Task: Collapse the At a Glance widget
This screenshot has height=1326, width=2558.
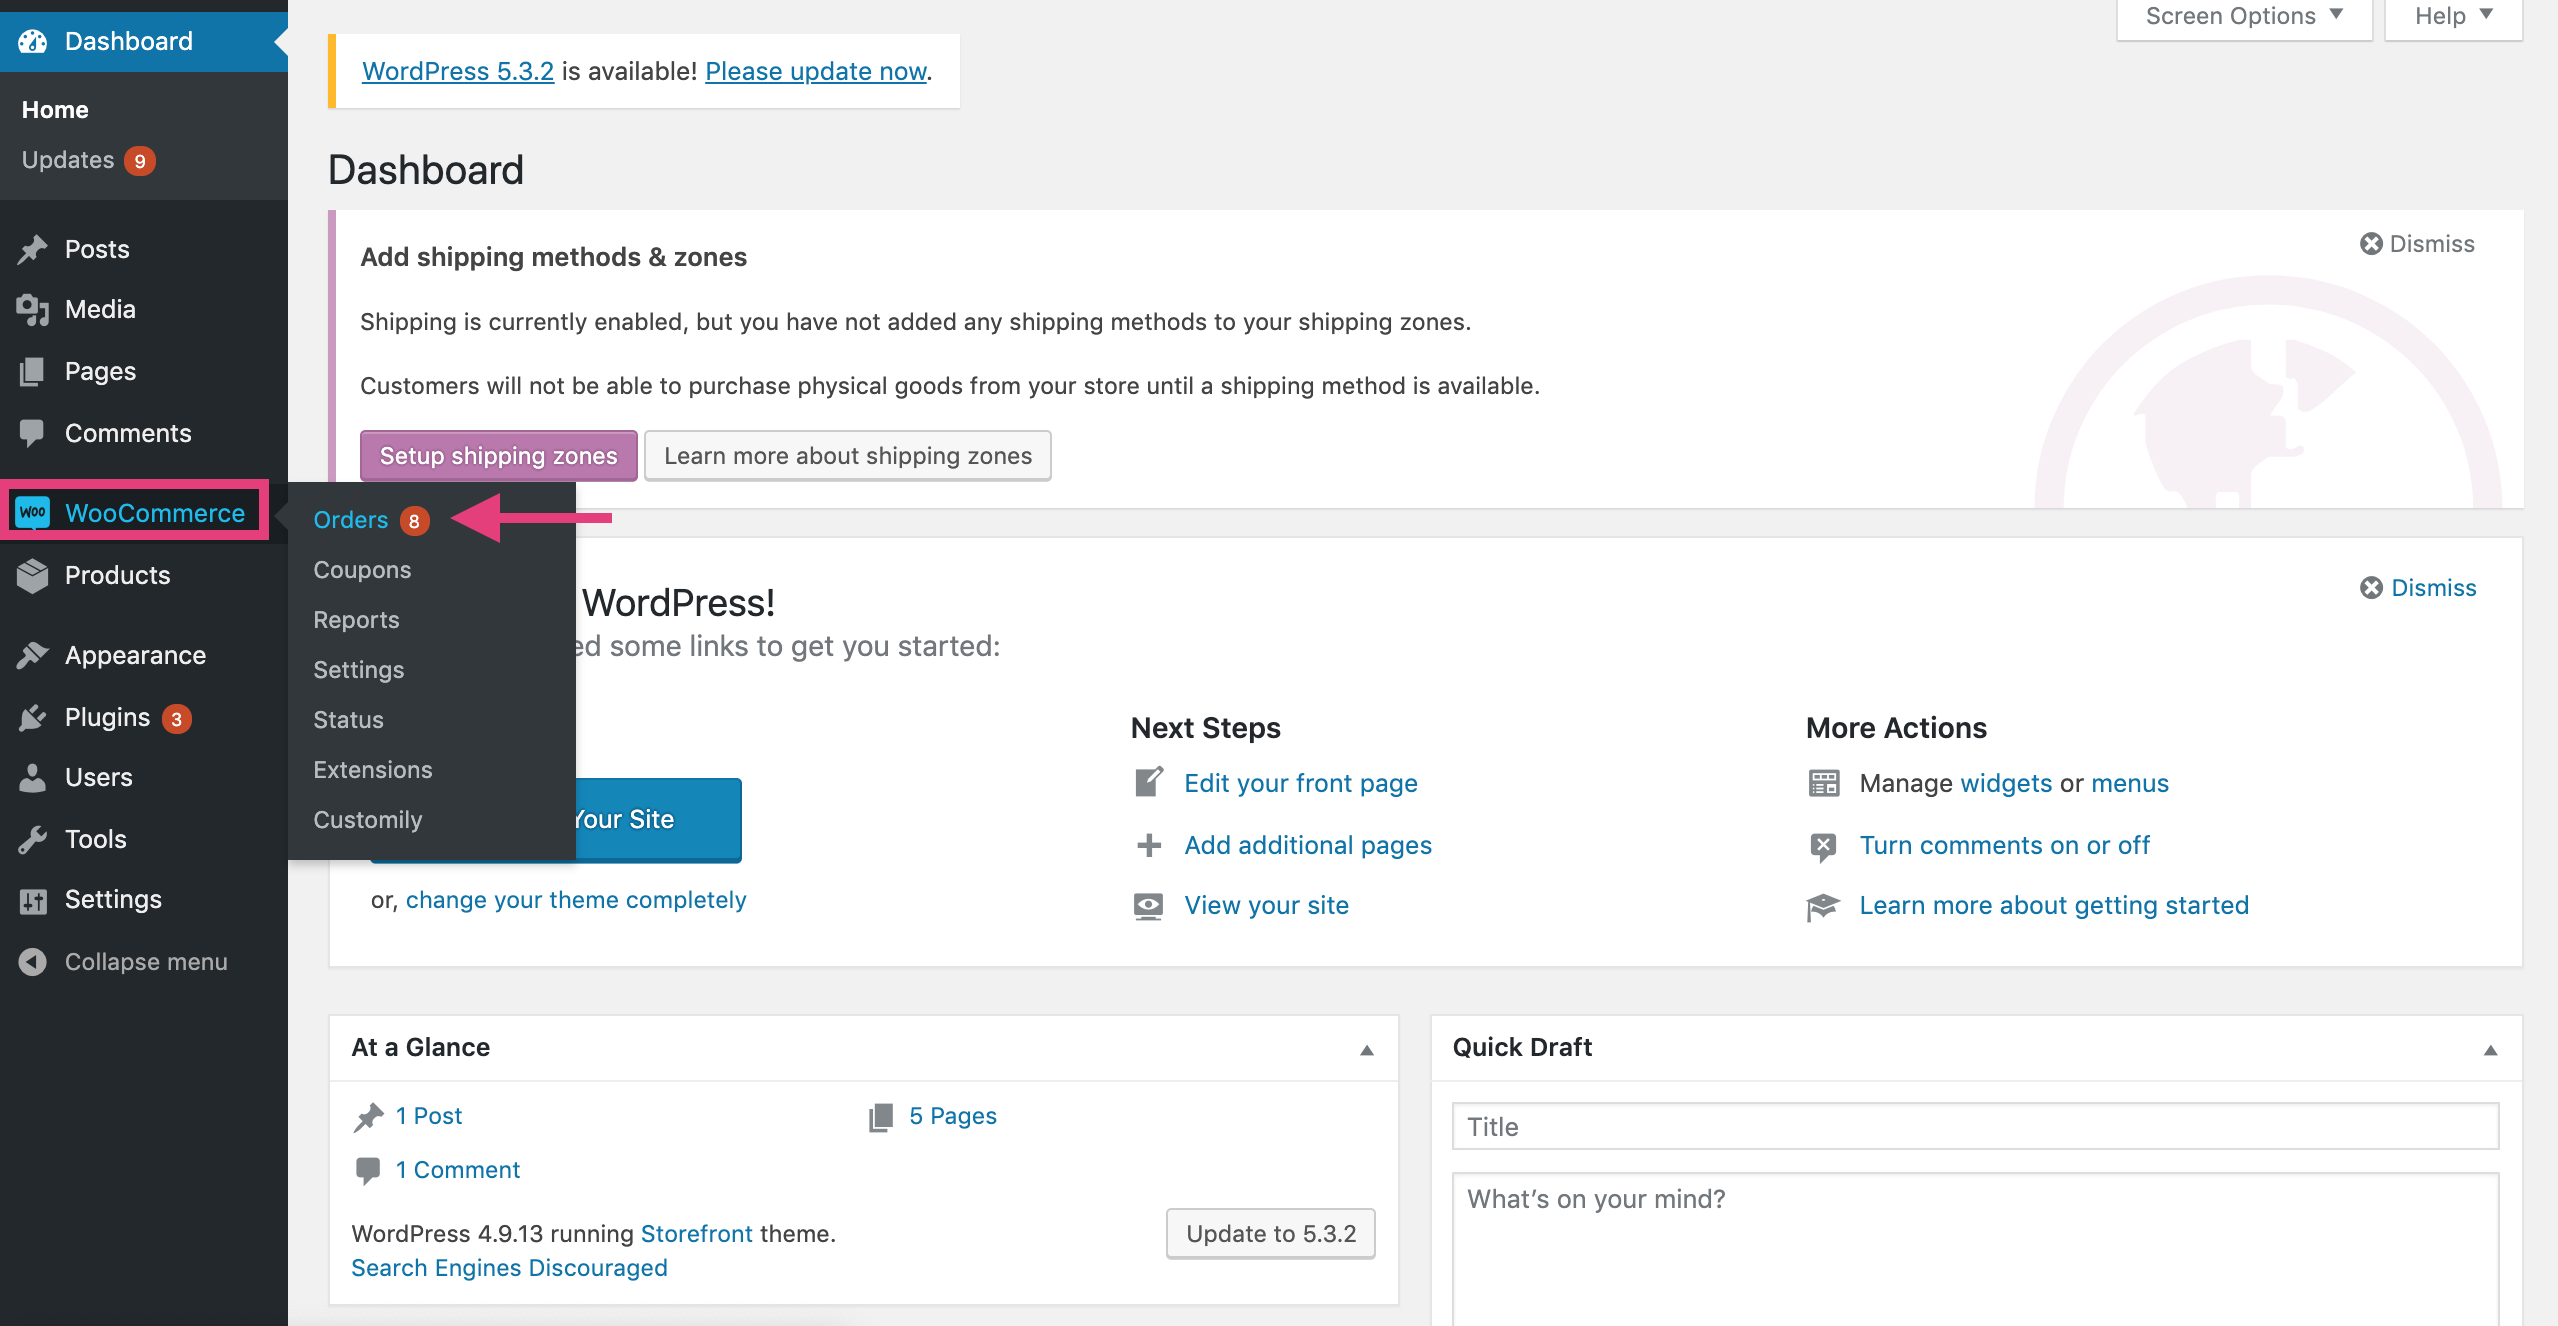Action: [1367, 1049]
